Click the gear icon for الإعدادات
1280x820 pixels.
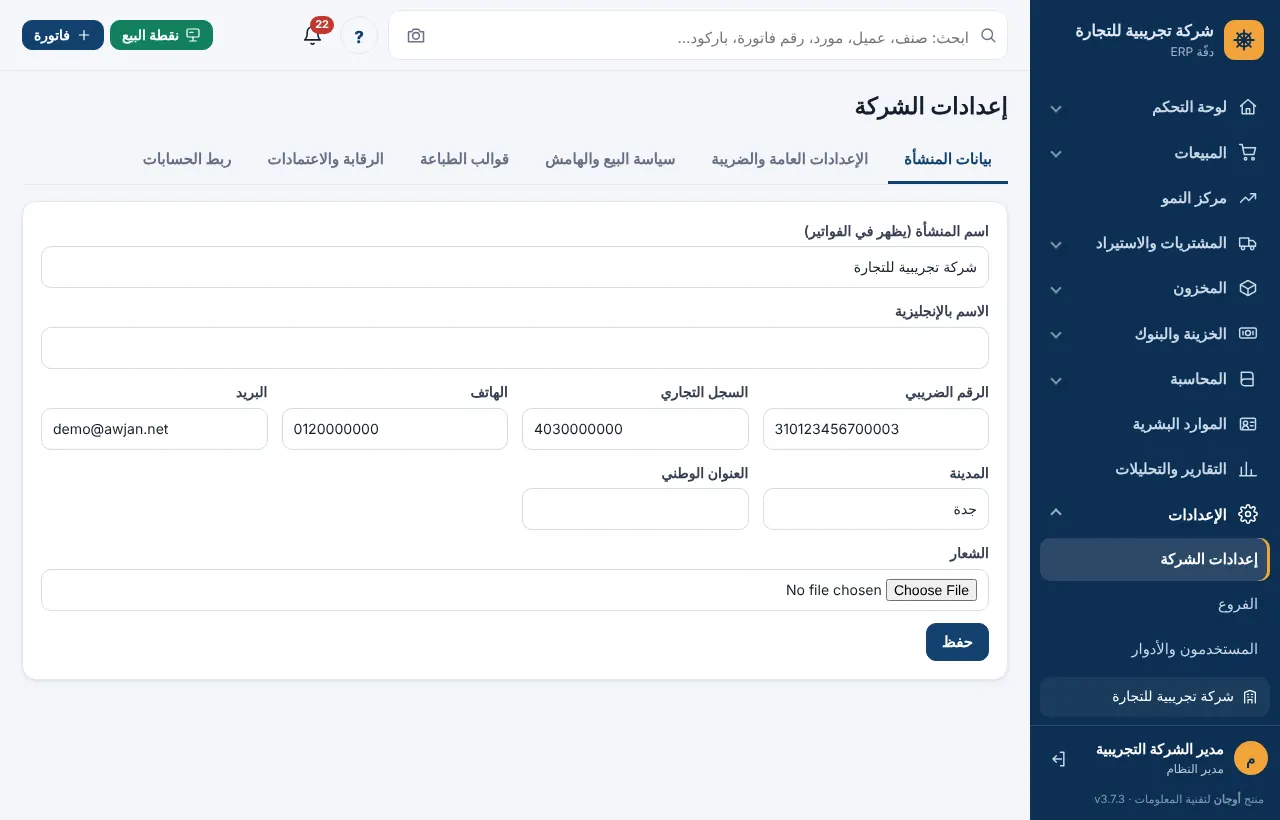coord(1247,514)
